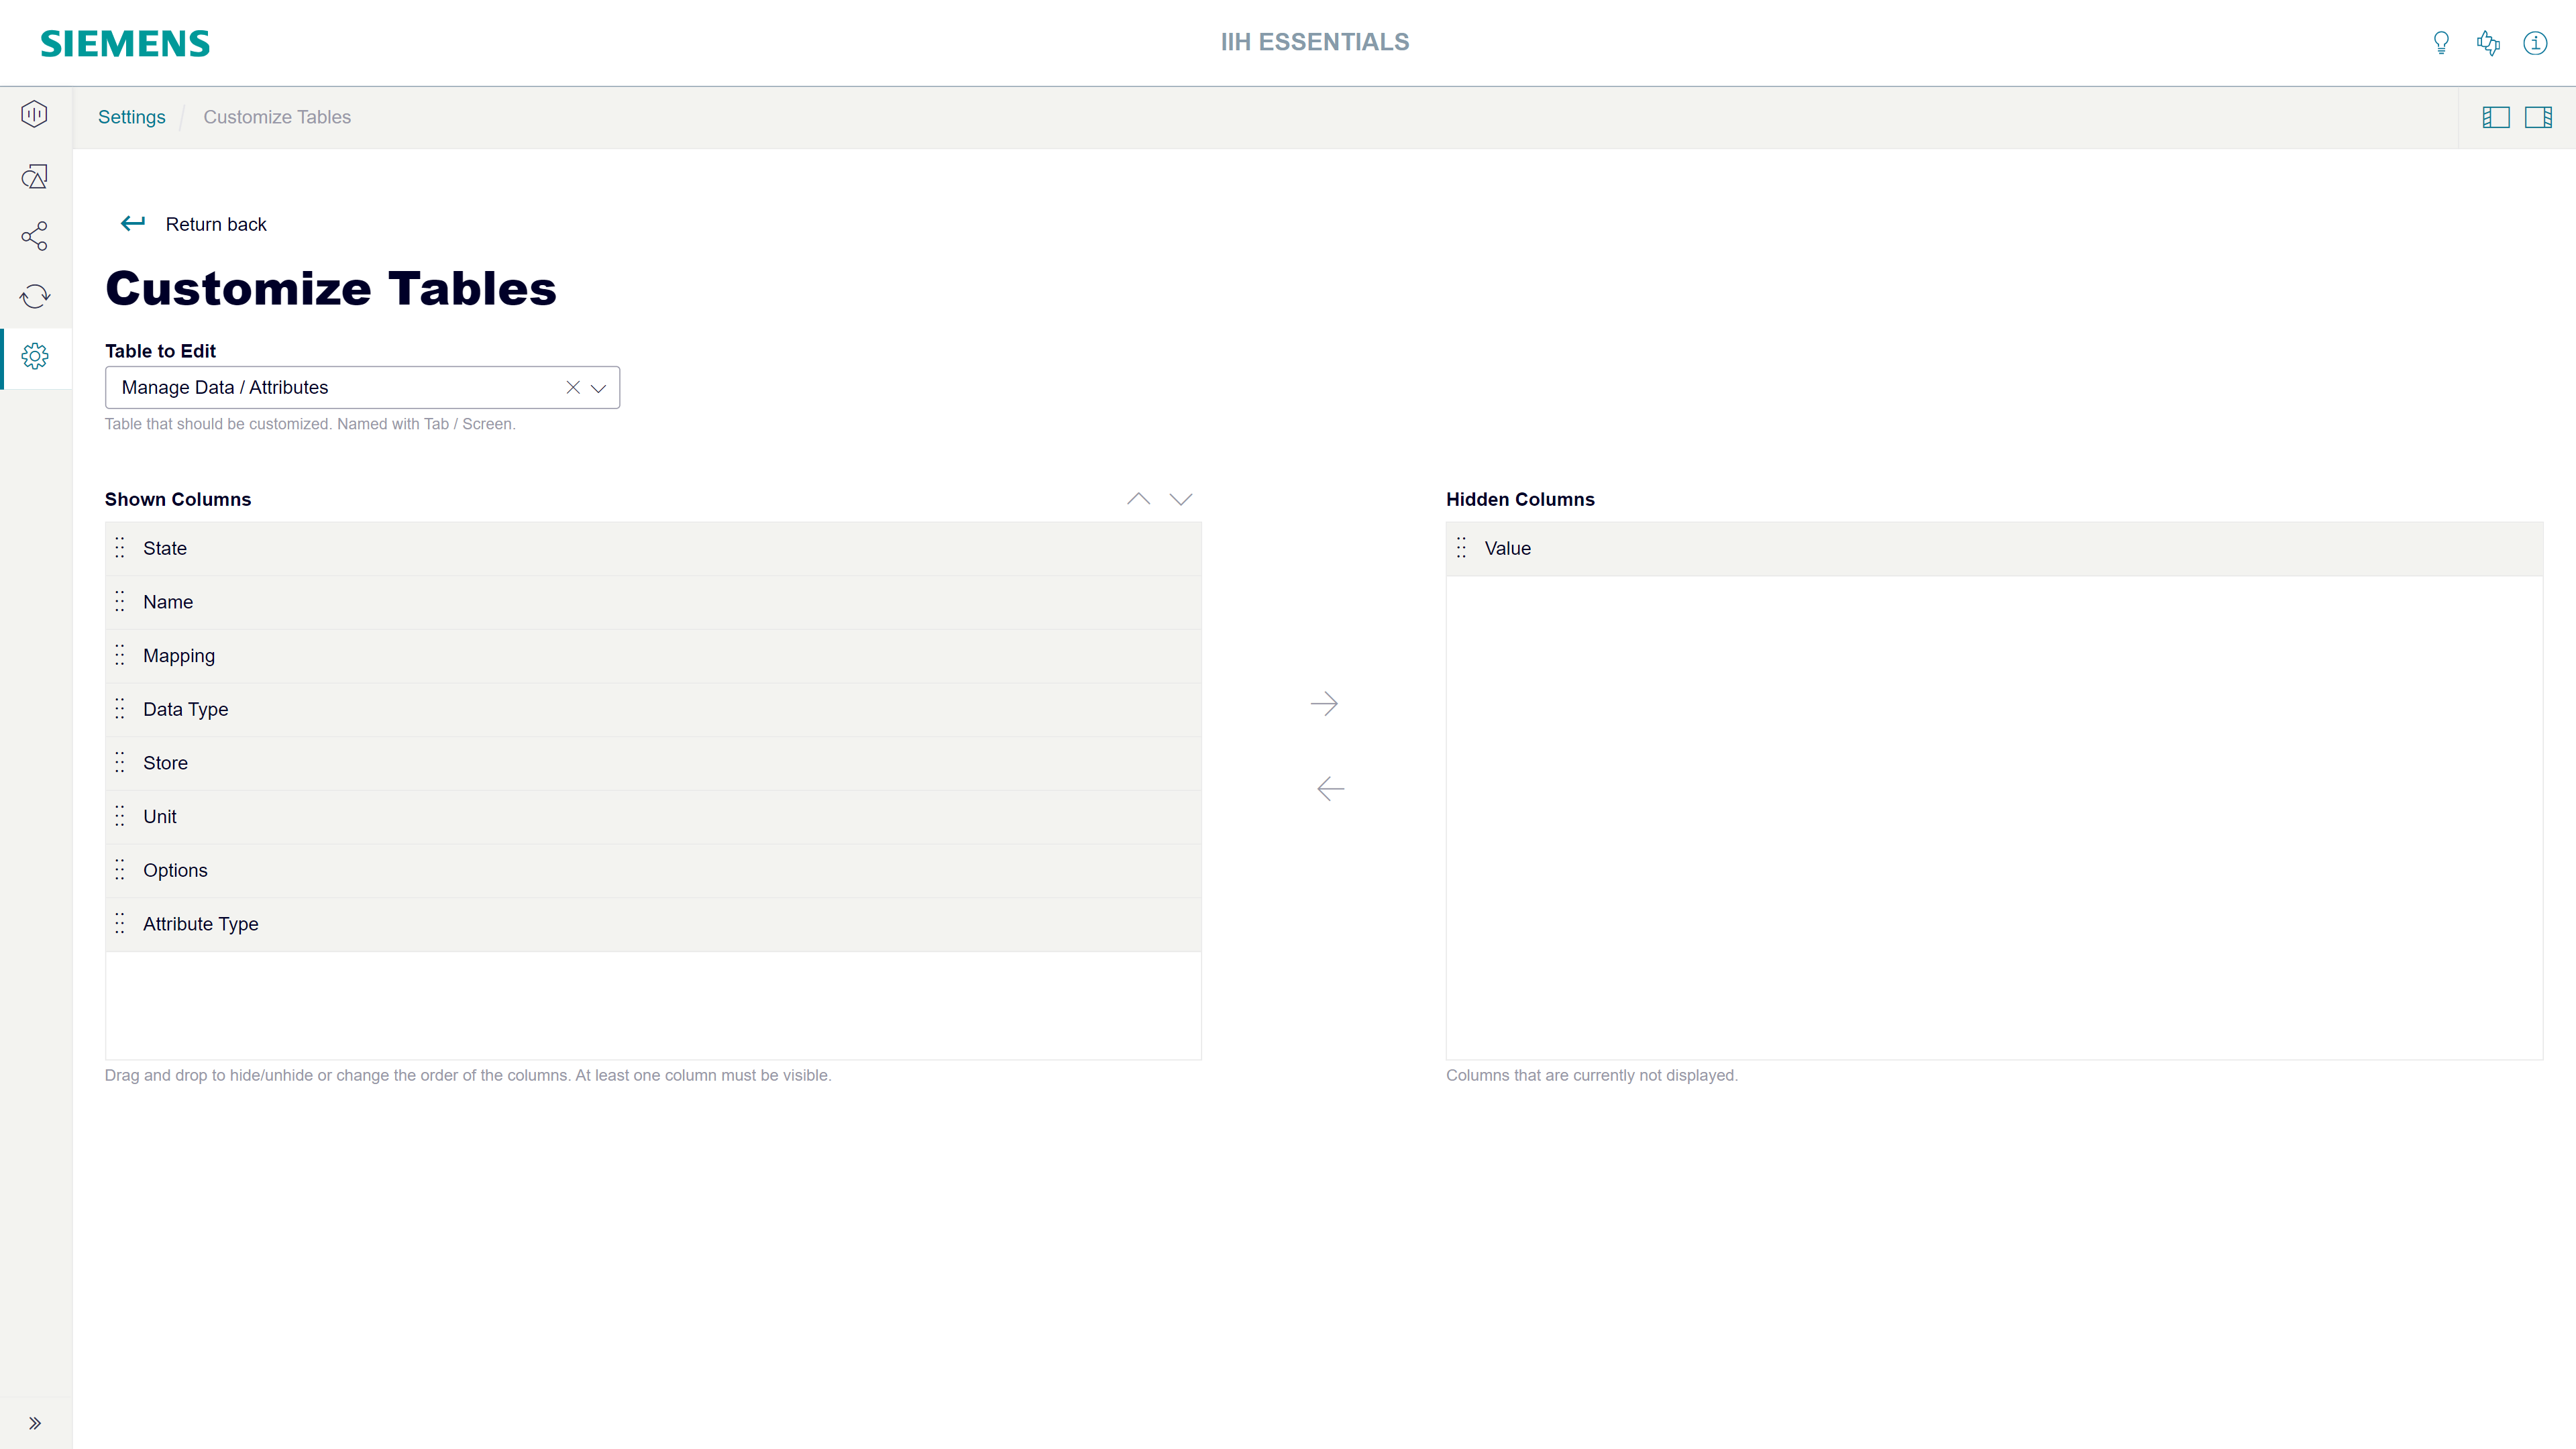This screenshot has width=2576, height=1449.
Task: Move Value column to Shown Columns
Action: 1329,789
